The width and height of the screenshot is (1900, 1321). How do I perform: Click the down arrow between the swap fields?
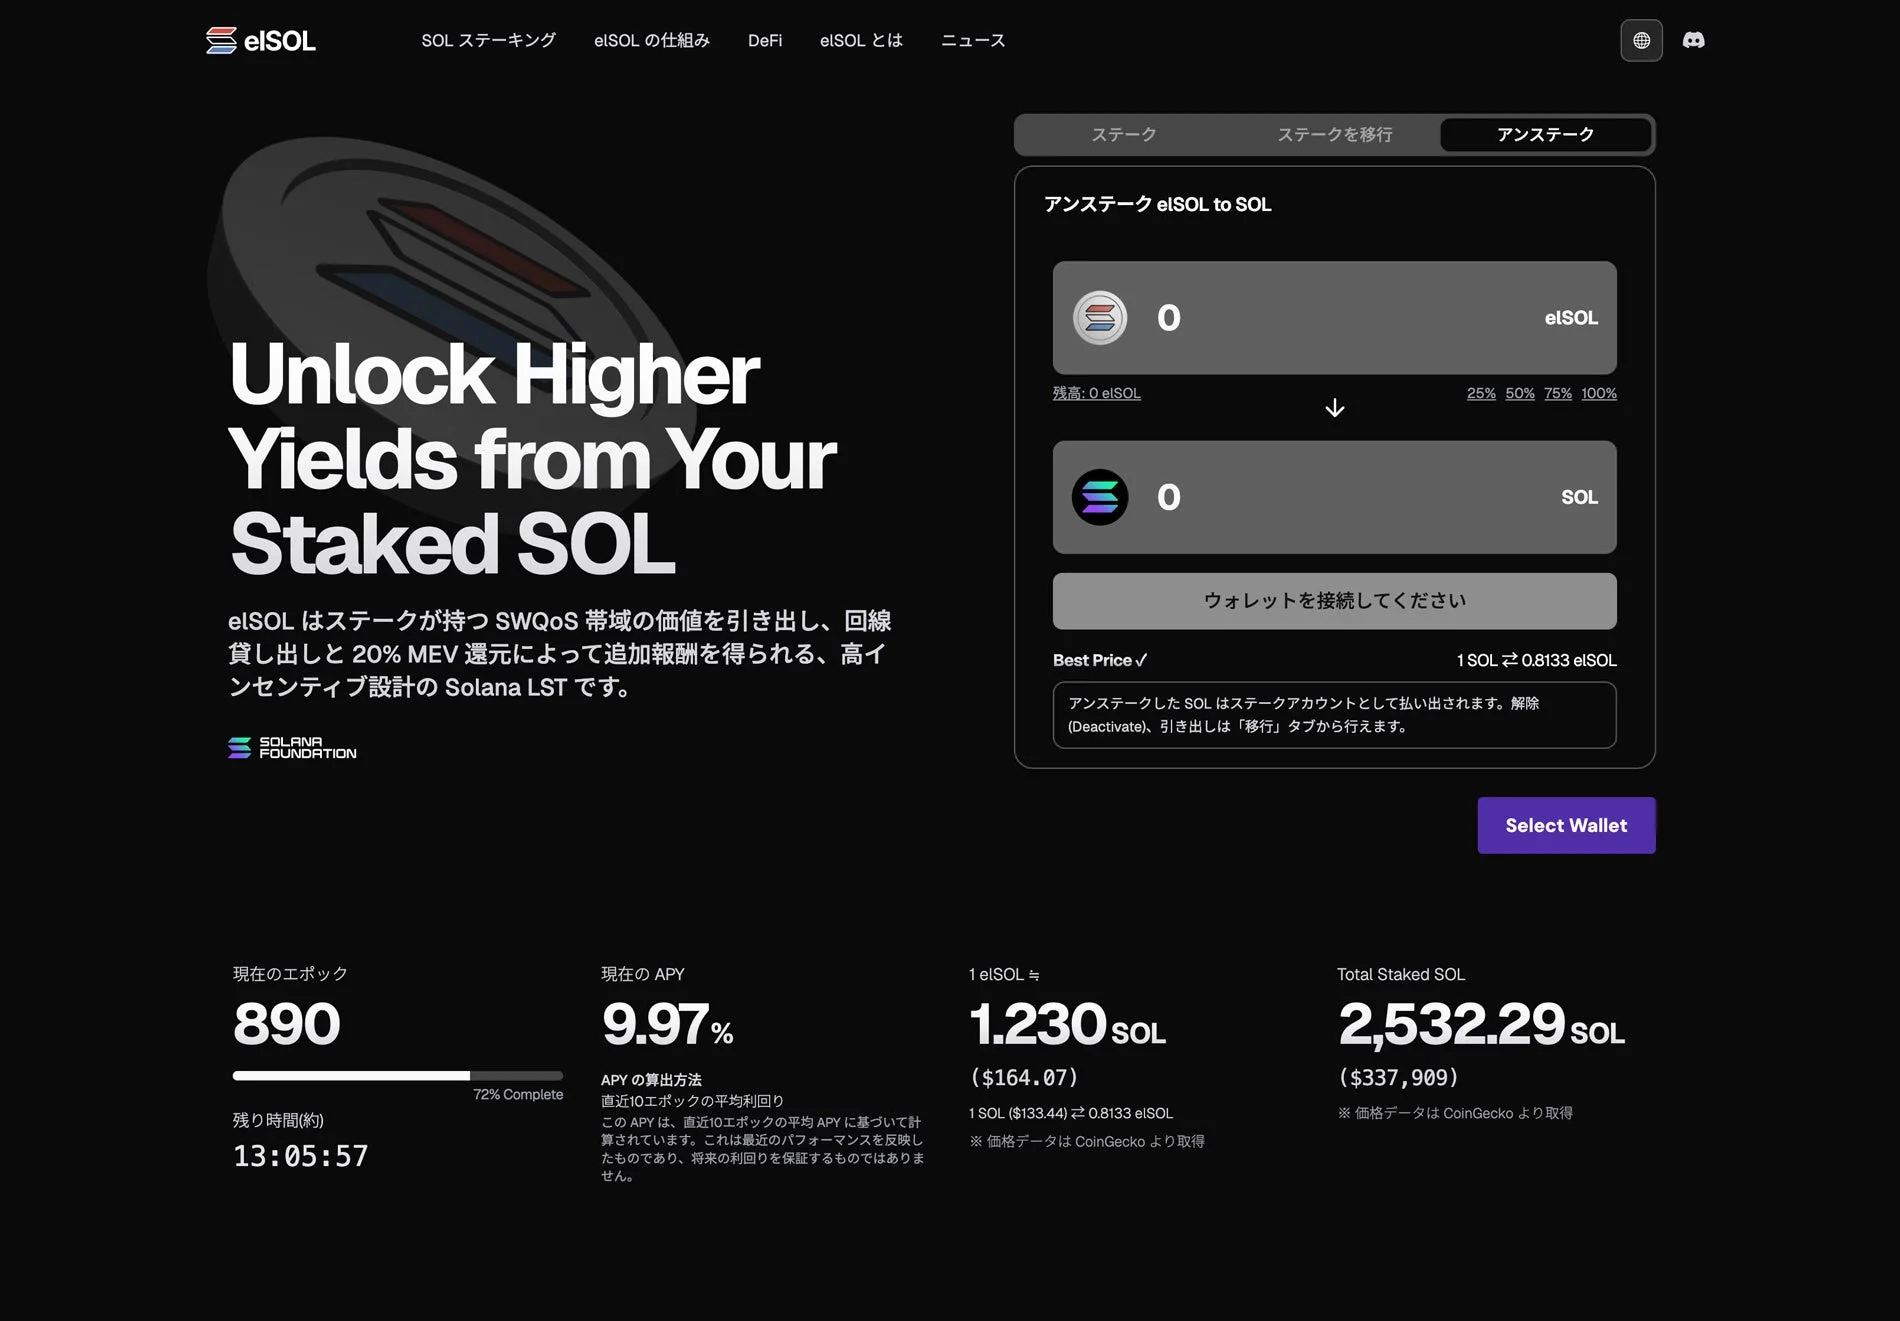coord(1334,407)
